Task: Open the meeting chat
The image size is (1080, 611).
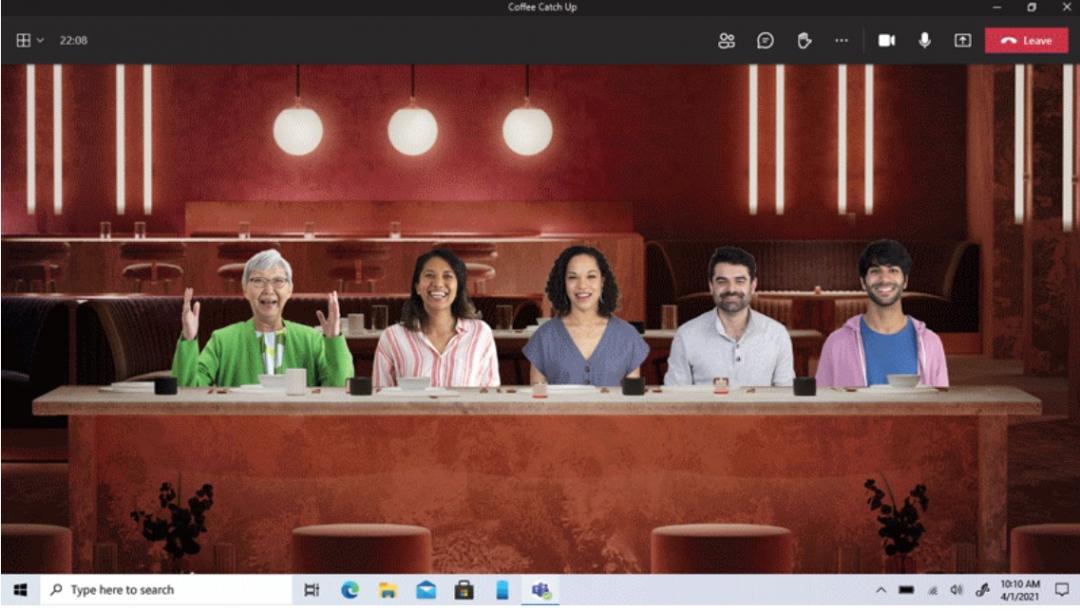Action: [765, 41]
